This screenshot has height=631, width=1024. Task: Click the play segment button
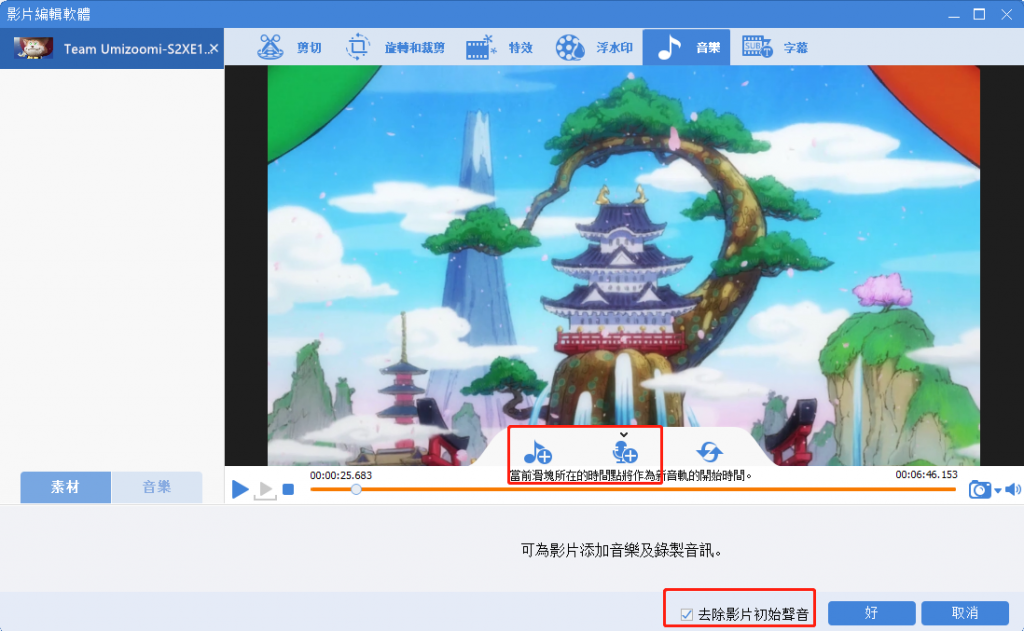pyautogui.click(x=264, y=490)
